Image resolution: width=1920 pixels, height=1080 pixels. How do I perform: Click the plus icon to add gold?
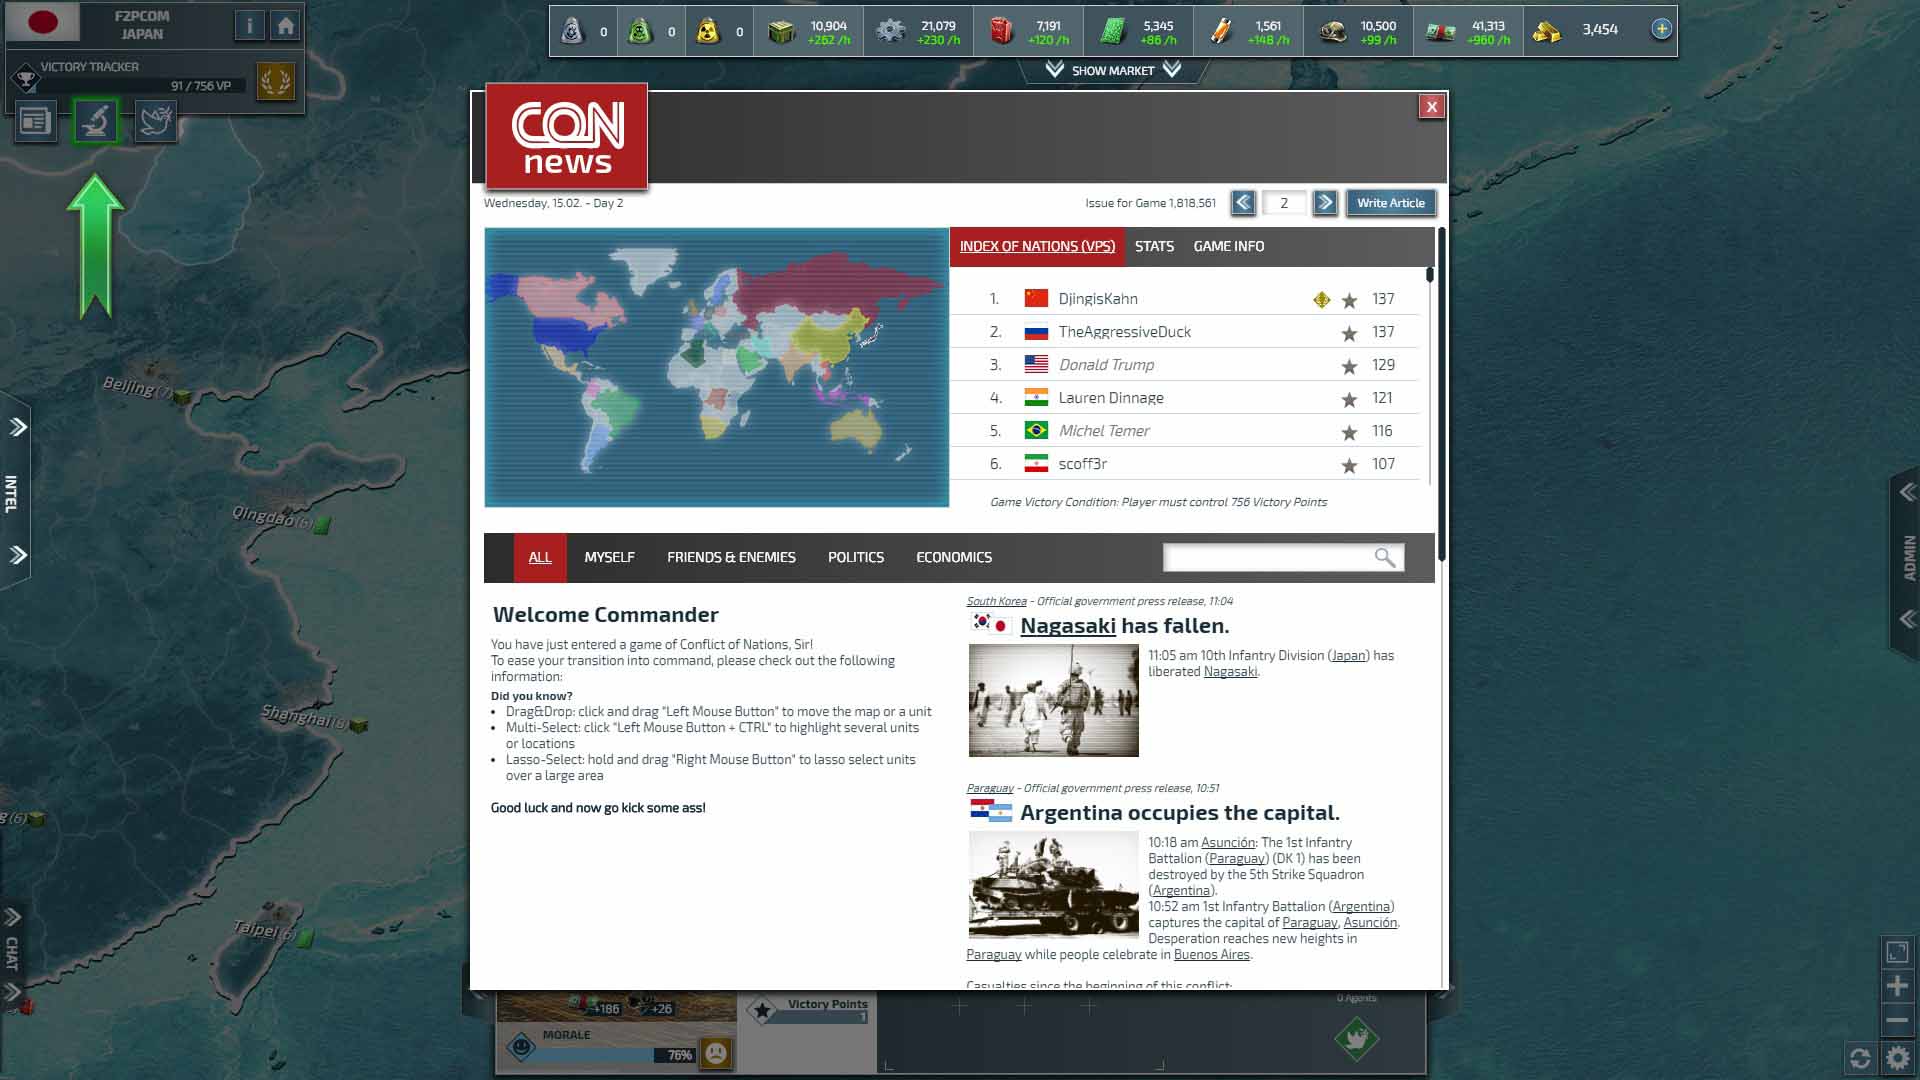click(x=1661, y=29)
